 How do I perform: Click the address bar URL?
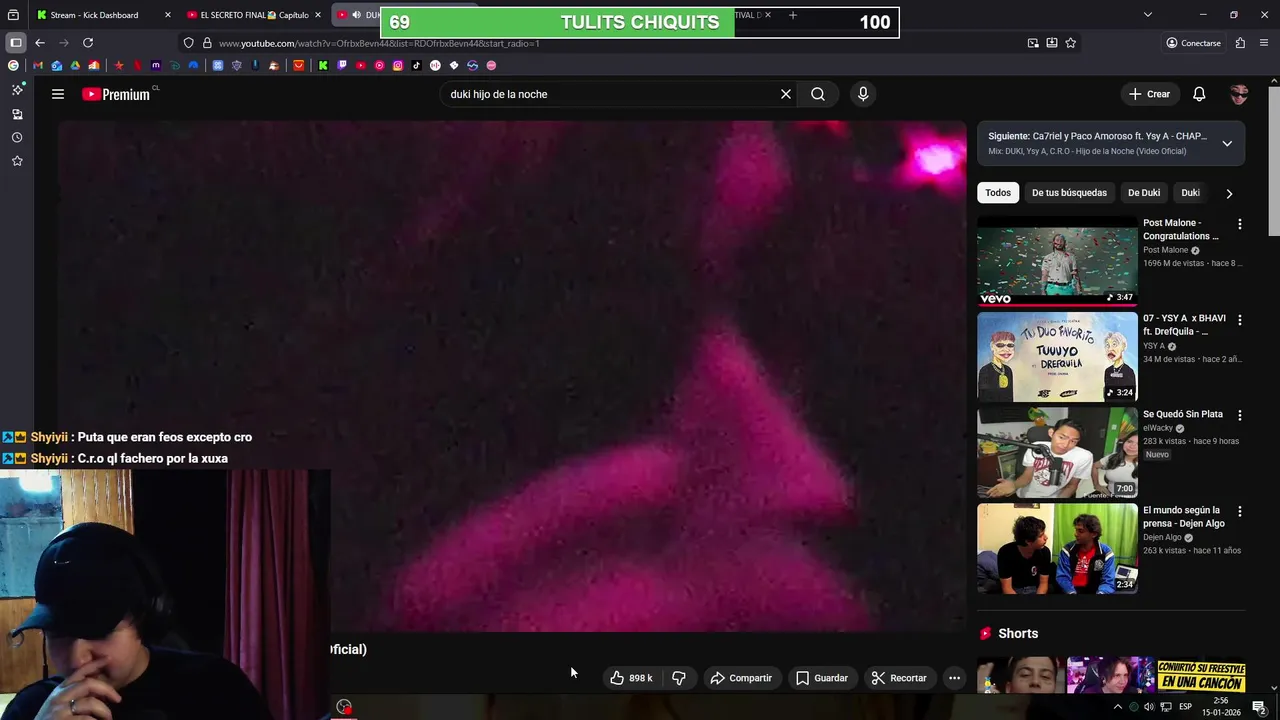(x=379, y=43)
